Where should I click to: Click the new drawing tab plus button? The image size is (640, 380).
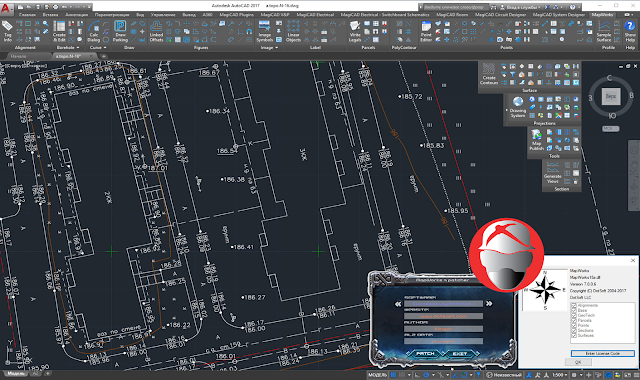pos(104,56)
